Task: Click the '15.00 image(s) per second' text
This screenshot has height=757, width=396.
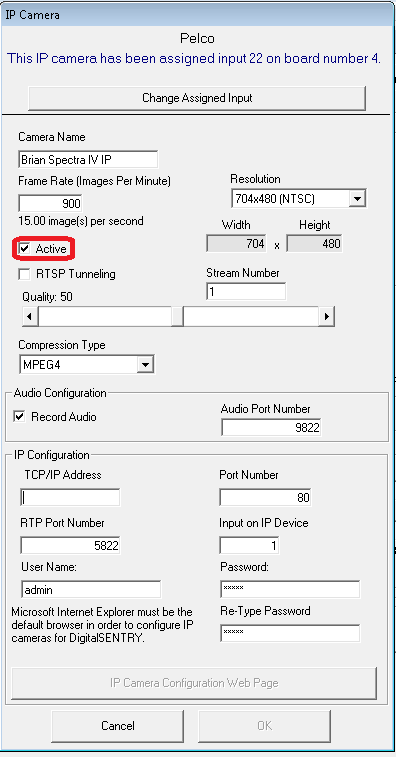Action: coord(81,221)
